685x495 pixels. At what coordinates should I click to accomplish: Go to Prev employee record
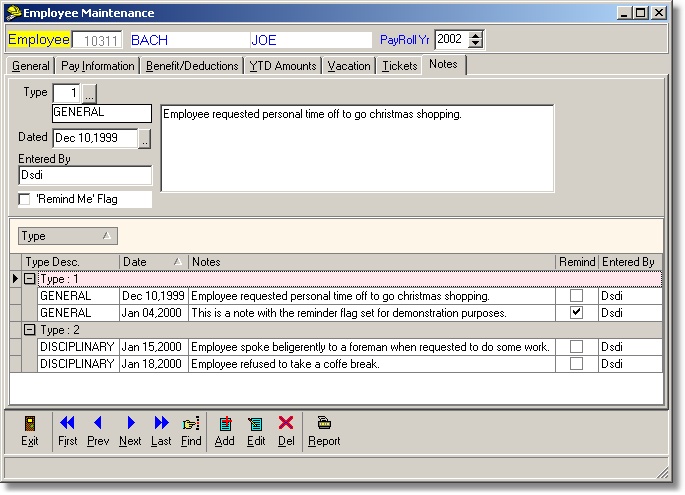[x=97, y=424]
